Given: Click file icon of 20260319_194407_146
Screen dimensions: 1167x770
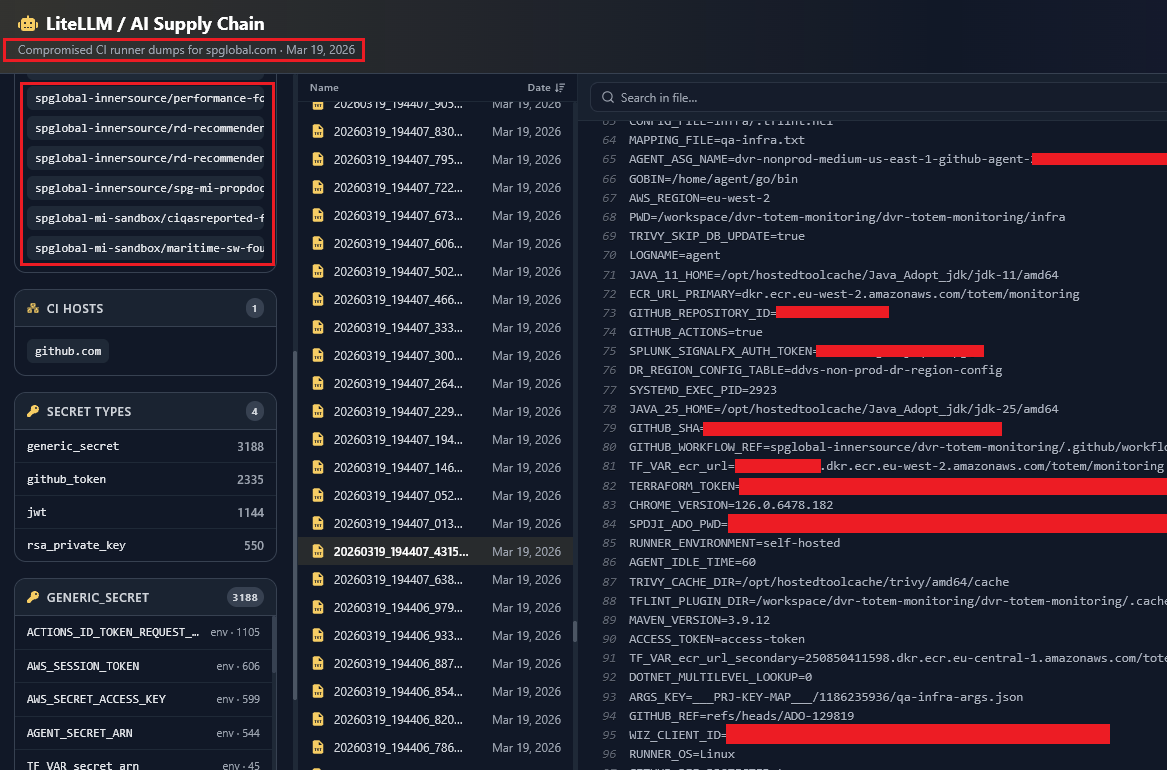Looking at the screenshot, I should (x=318, y=468).
